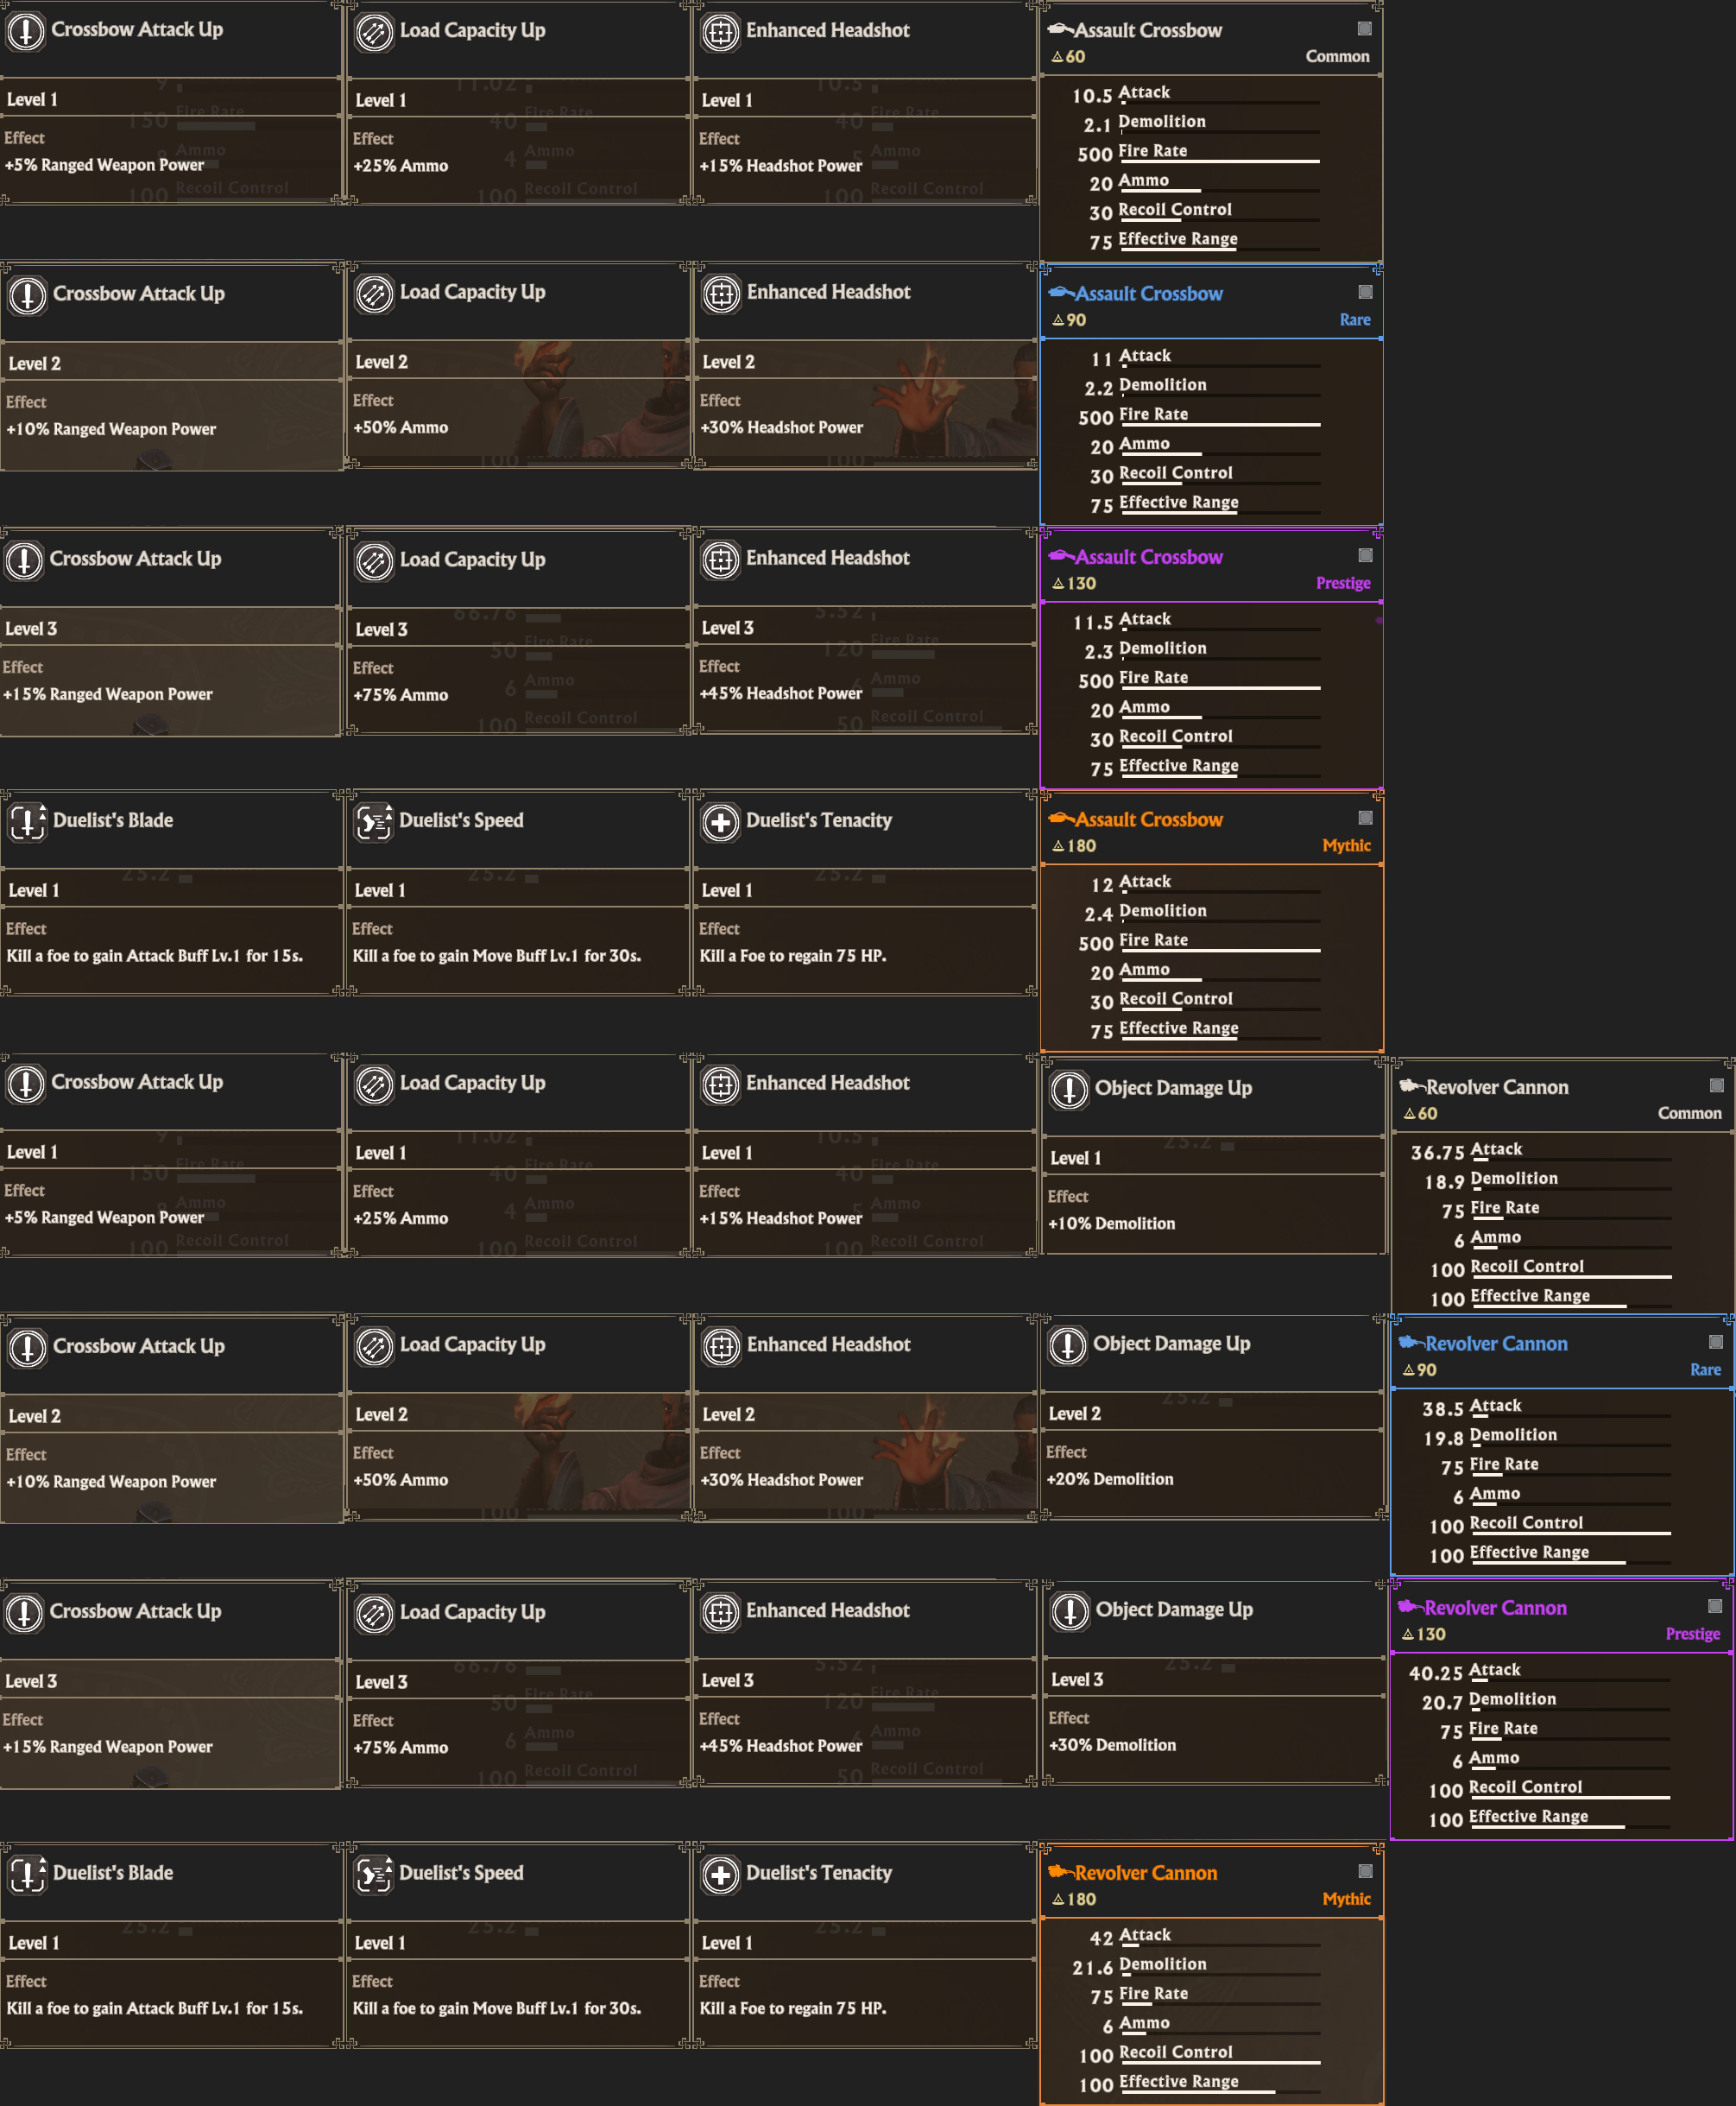Click Duelist's Tenacity icon beside Mythic Revolver Cannon

(x=720, y=1875)
